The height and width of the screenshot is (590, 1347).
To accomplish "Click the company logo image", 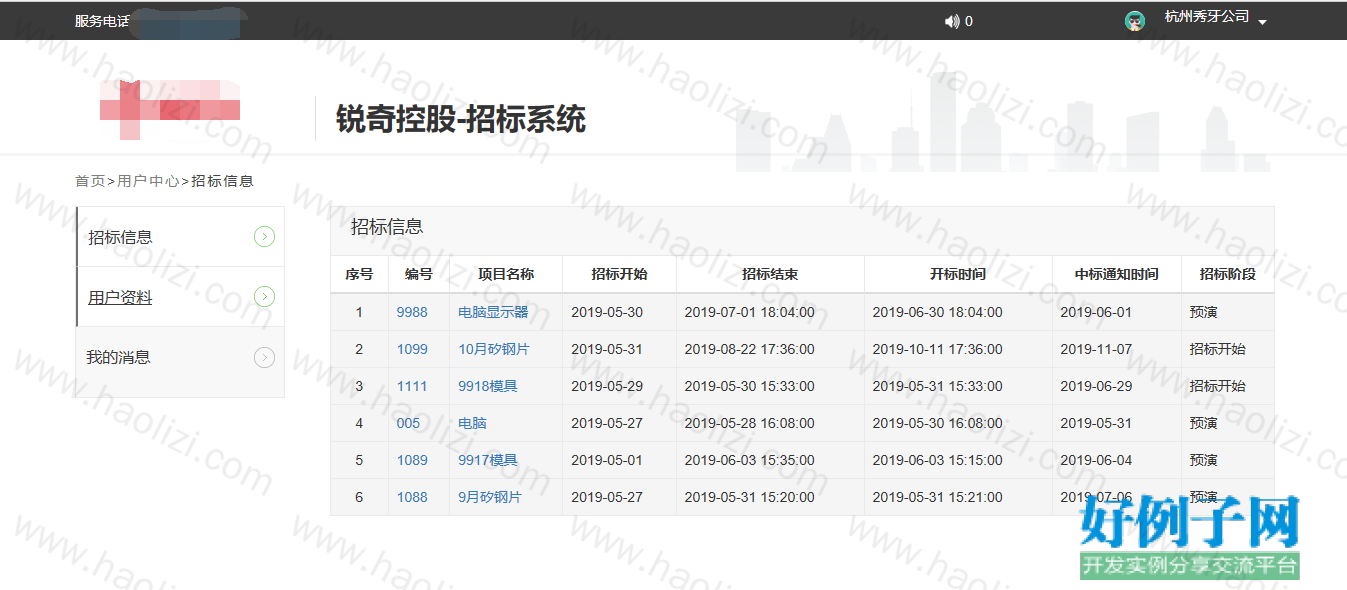I will pos(170,110).
